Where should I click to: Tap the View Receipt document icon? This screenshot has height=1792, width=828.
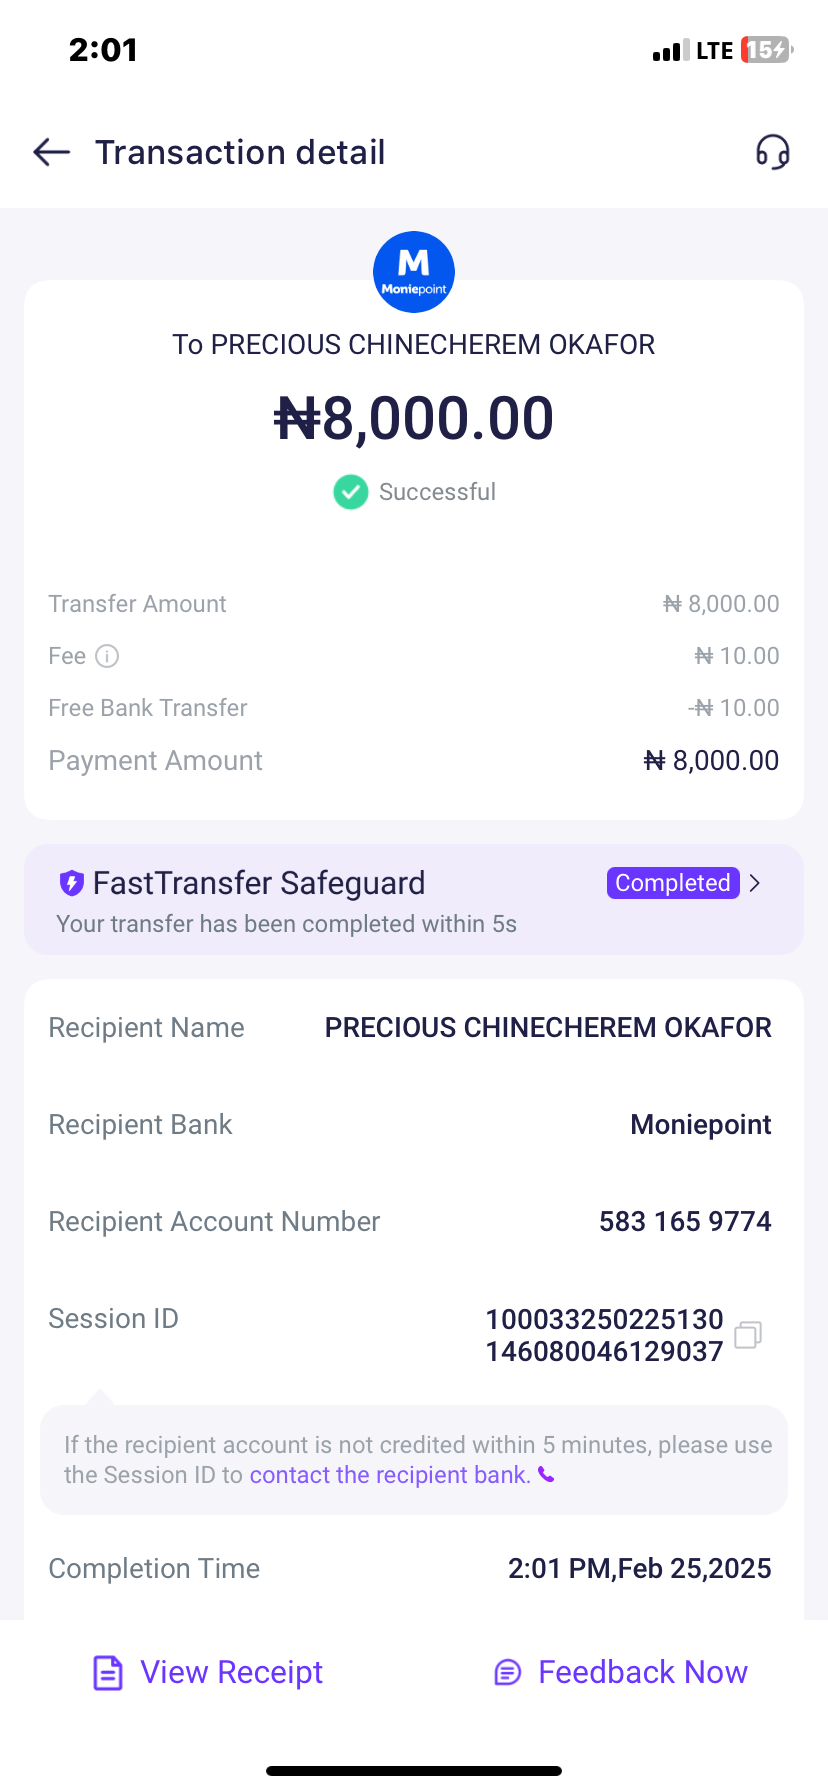(108, 1672)
